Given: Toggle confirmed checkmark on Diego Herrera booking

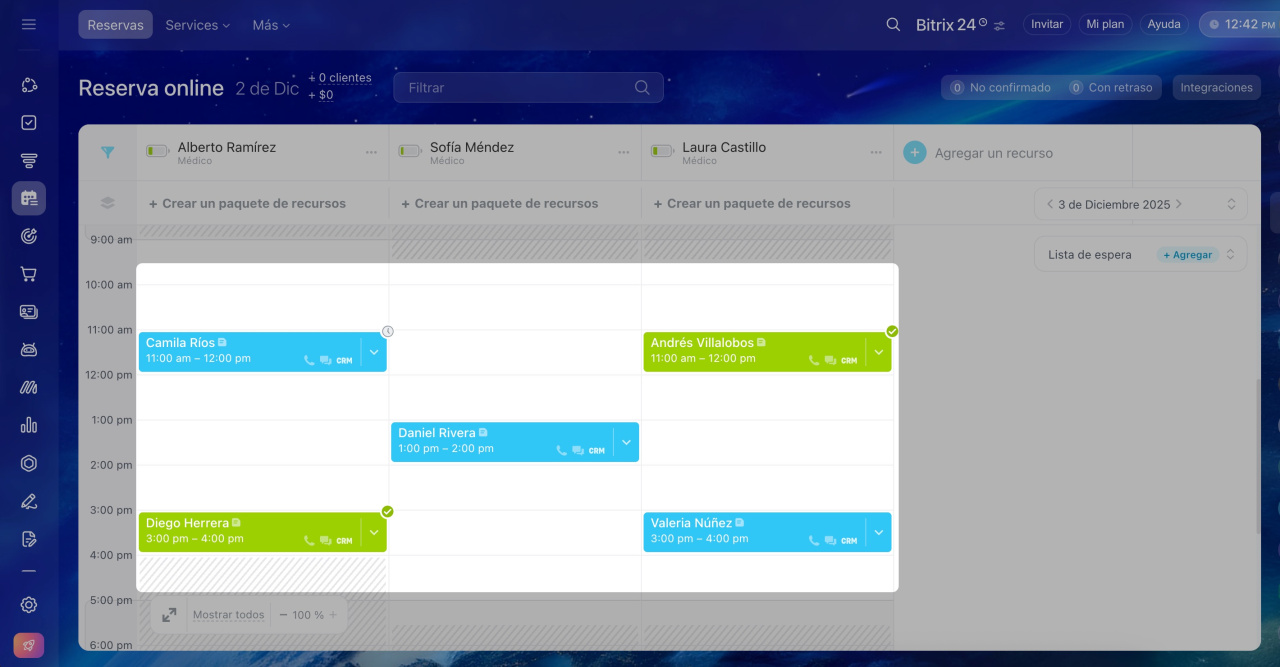Looking at the screenshot, I should [387, 512].
